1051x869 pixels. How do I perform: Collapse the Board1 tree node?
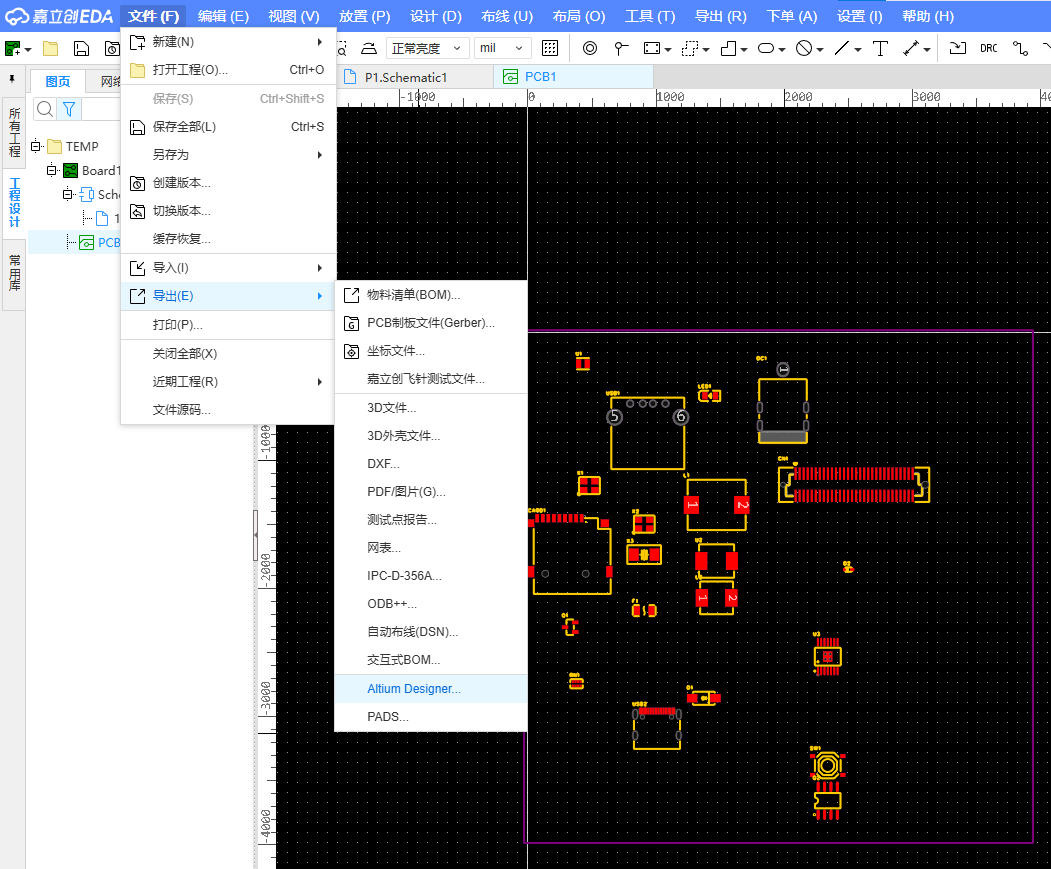coord(52,170)
